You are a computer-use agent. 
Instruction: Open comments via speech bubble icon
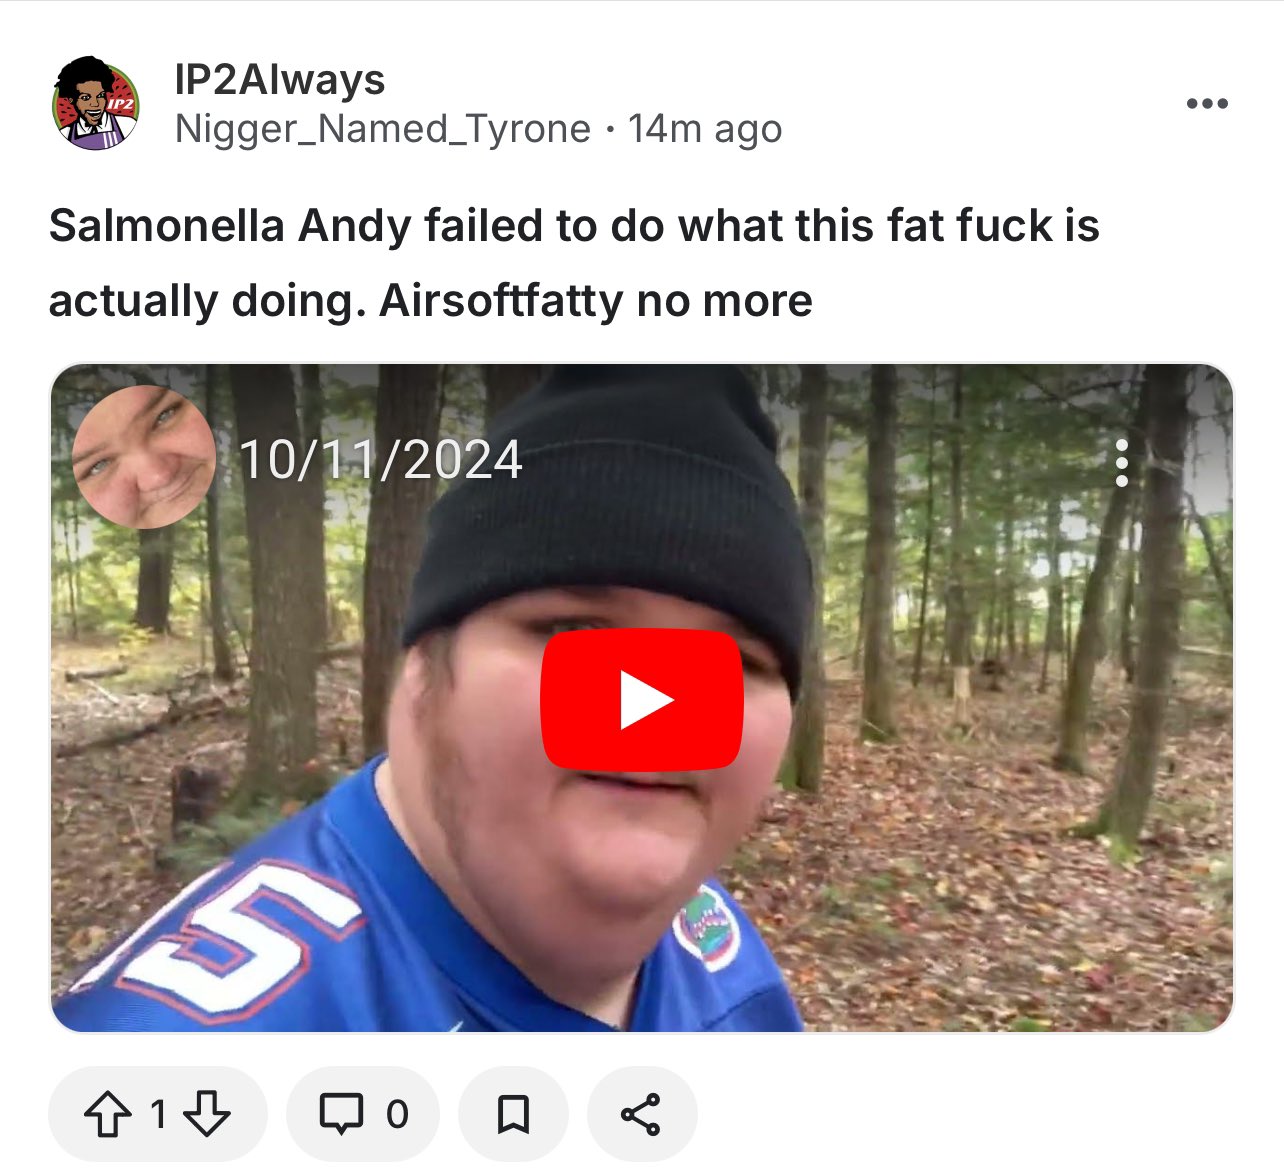pos(341,1114)
